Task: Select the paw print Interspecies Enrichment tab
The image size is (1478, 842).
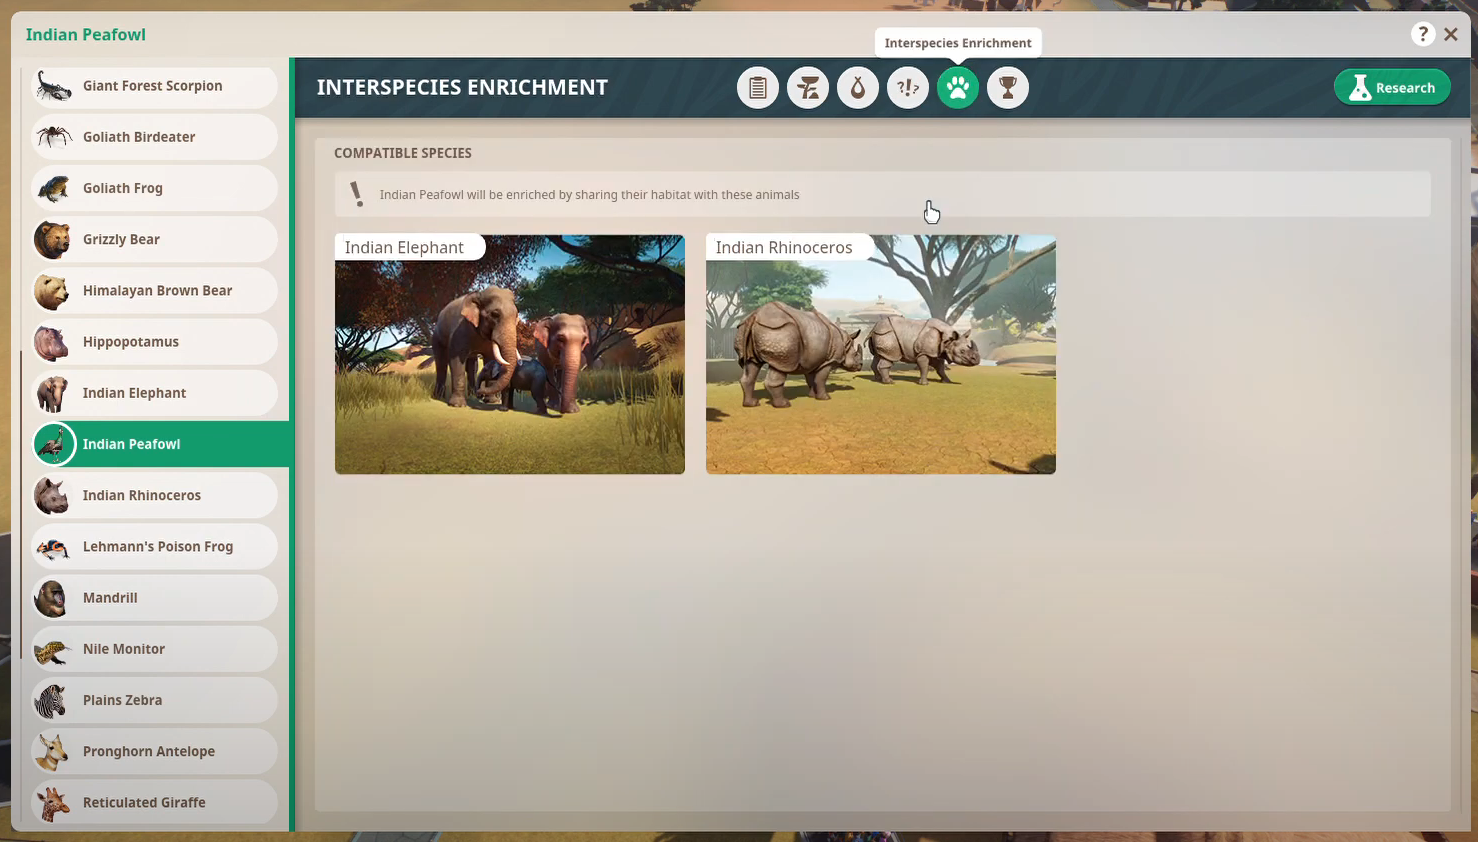Action: point(958,88)
